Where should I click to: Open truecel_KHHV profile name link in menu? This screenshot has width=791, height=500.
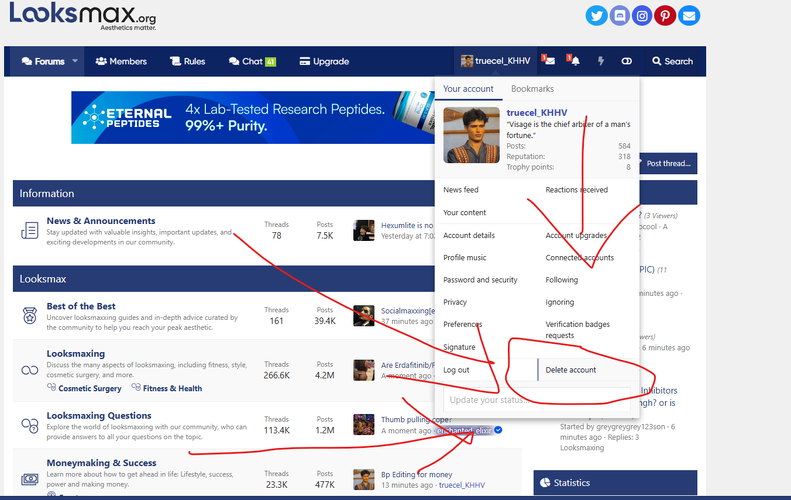click(537, 112)
